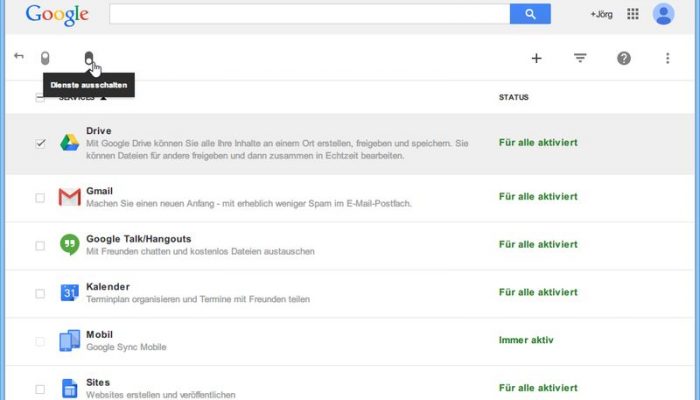Check the Gmail service checkbox
Screen dimensions: 700x400
click(40, 198)
